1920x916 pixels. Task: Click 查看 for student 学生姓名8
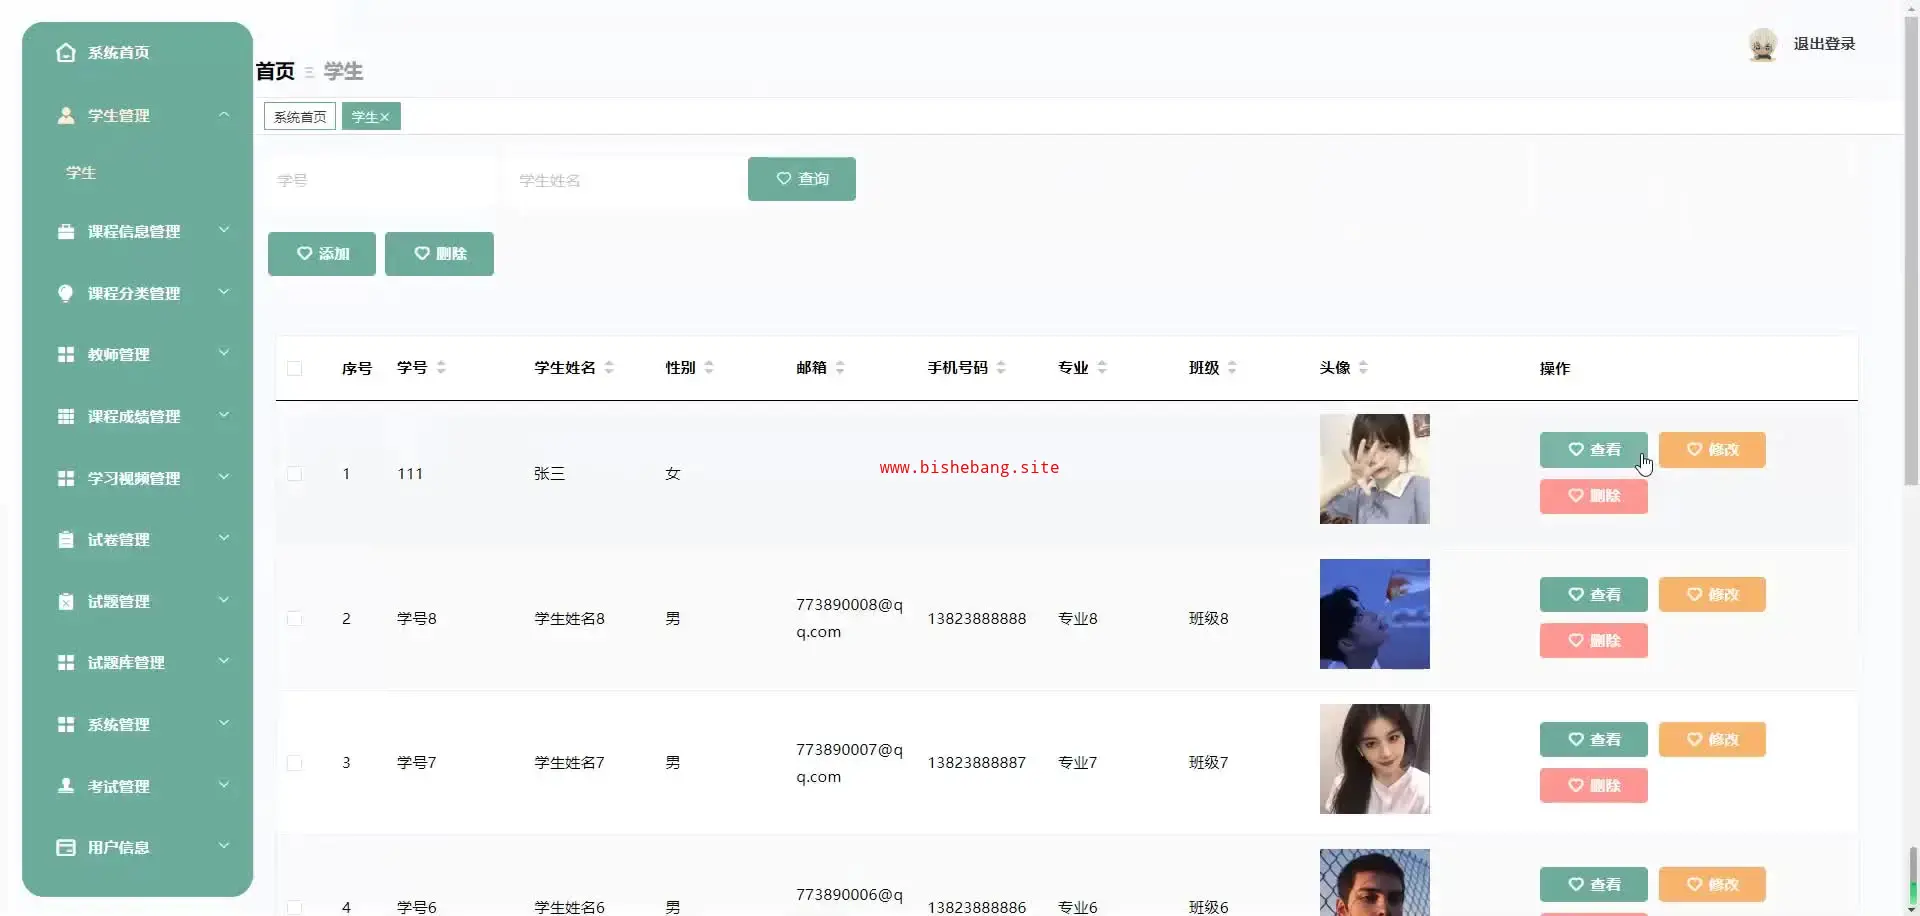1594,595
